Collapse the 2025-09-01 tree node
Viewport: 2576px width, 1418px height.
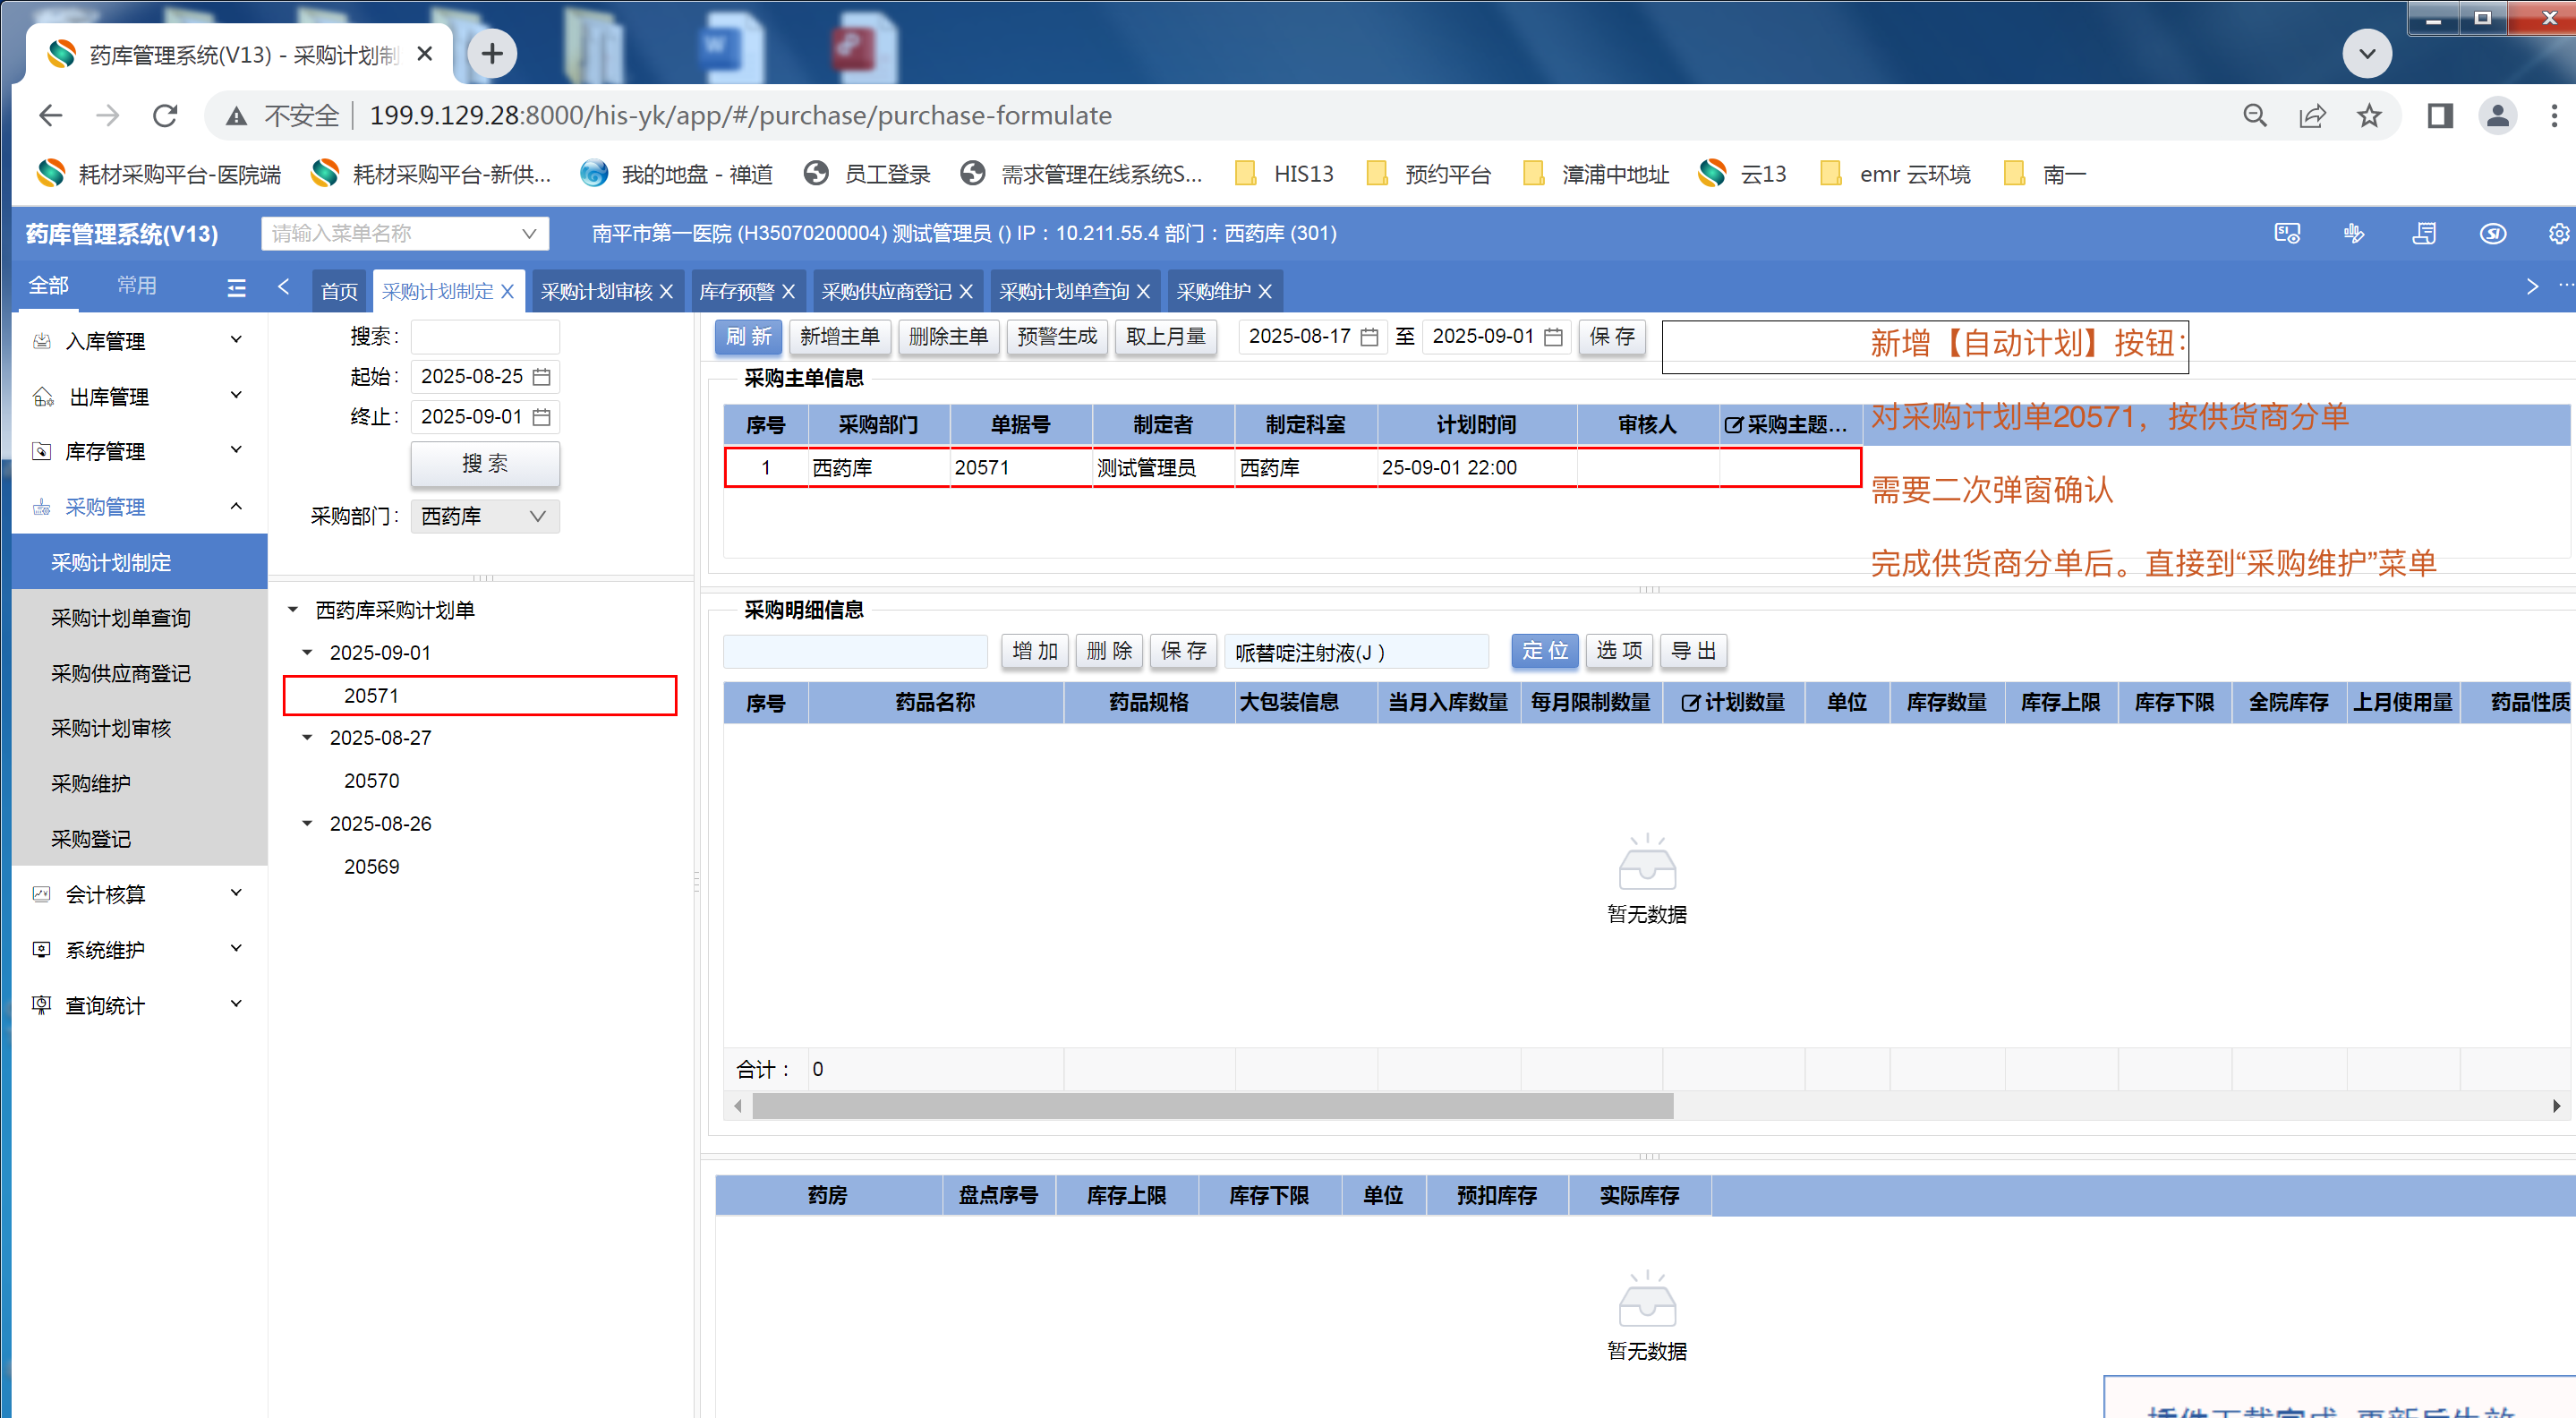308,652
